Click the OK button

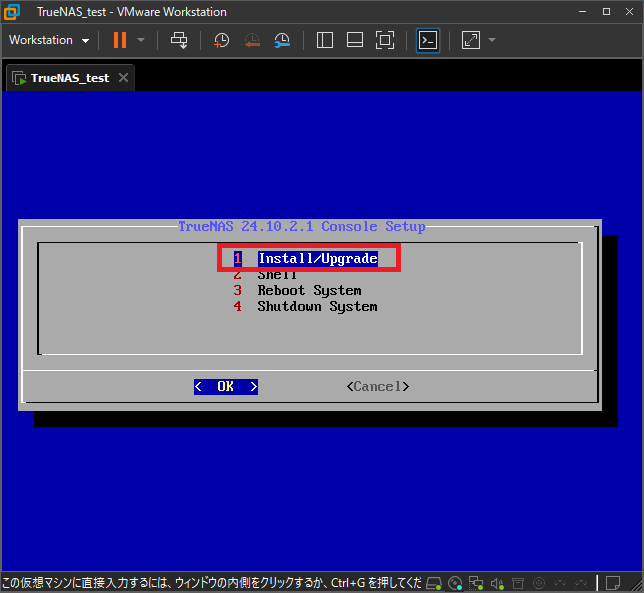226,387
